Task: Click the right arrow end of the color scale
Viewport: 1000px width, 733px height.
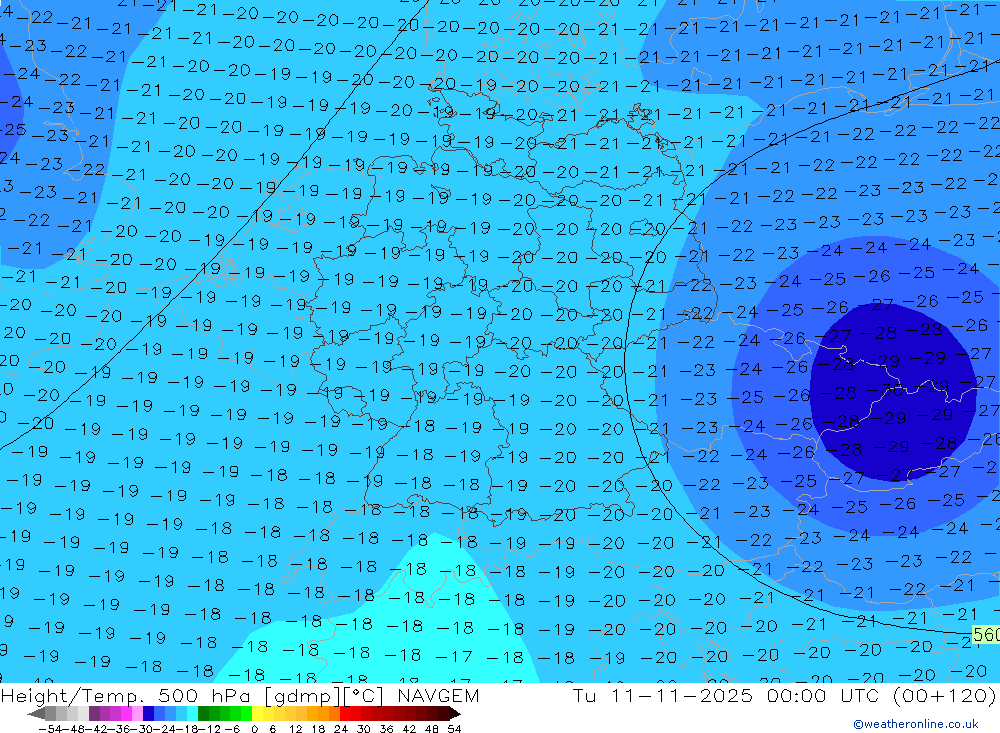Action: coord(455,713)
